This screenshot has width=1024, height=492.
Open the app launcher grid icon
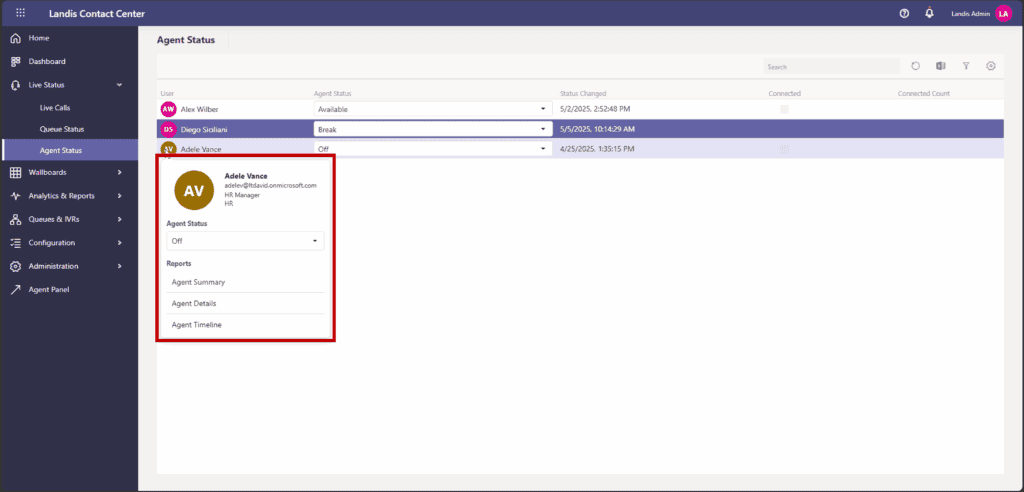20,13
